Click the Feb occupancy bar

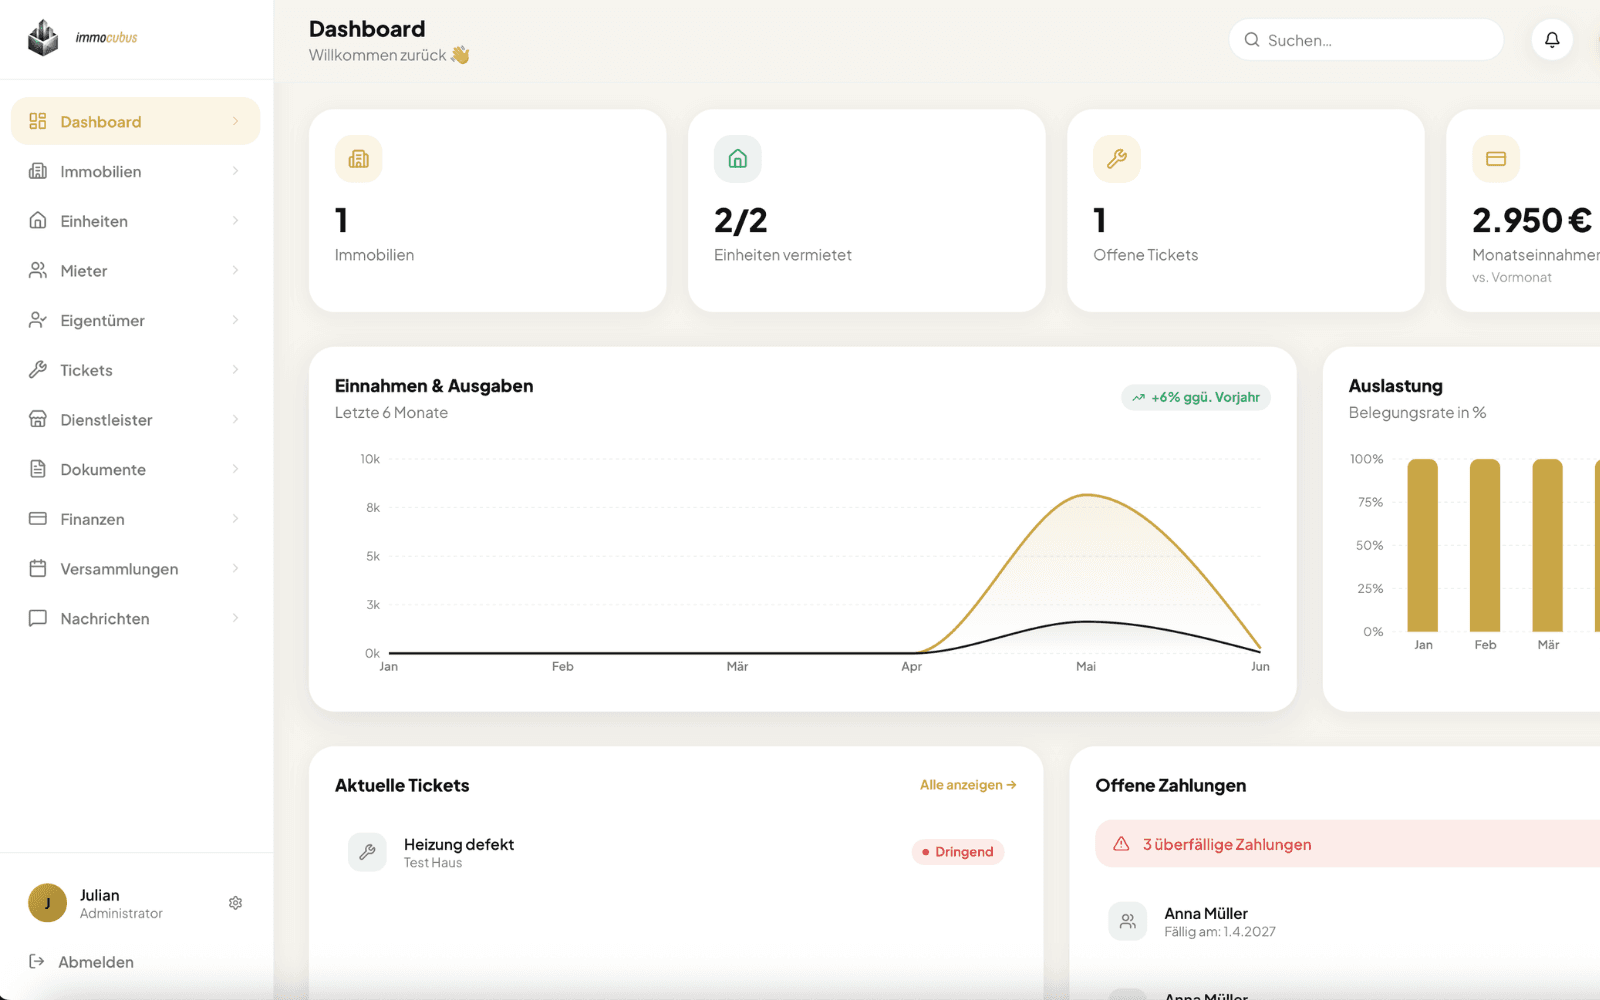[1485, 545]
